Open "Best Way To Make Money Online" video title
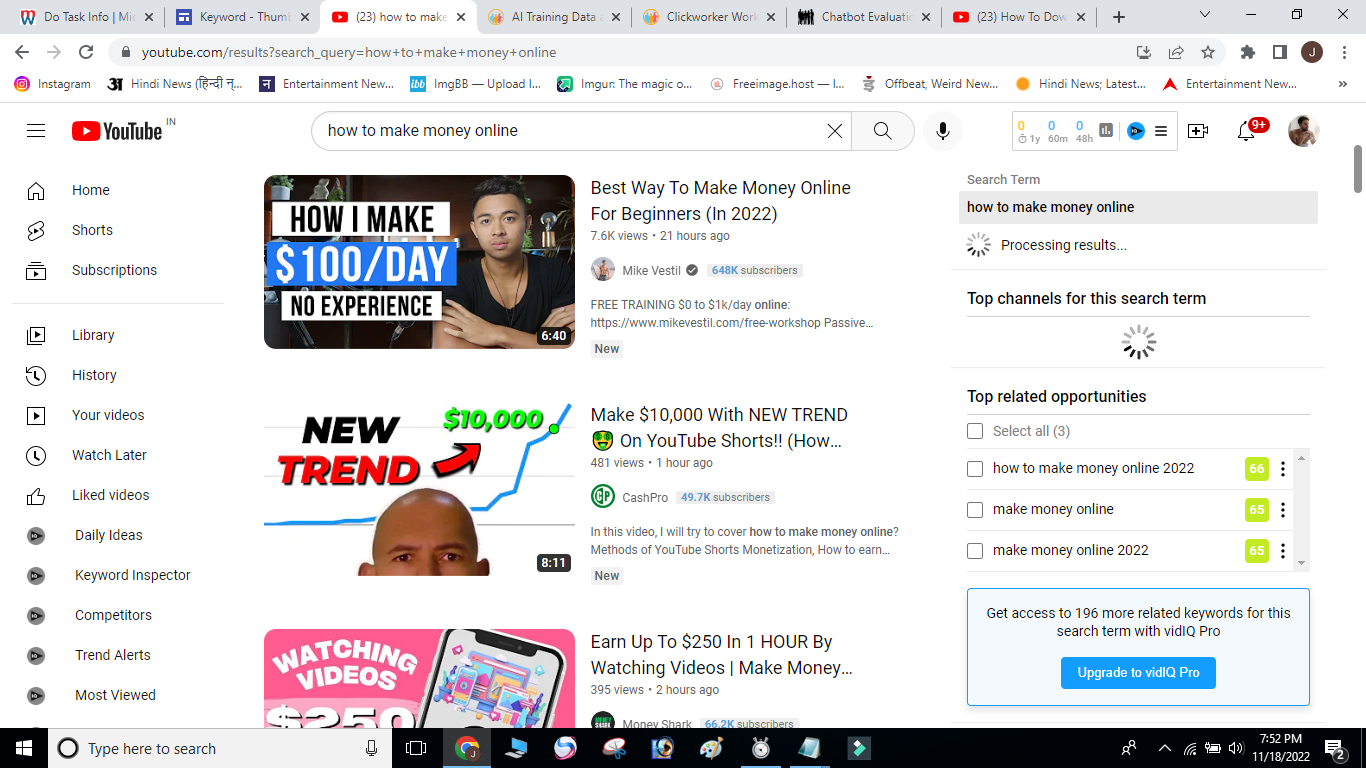The height and width of the screenshot is (768, 1366). pos(721,200)
